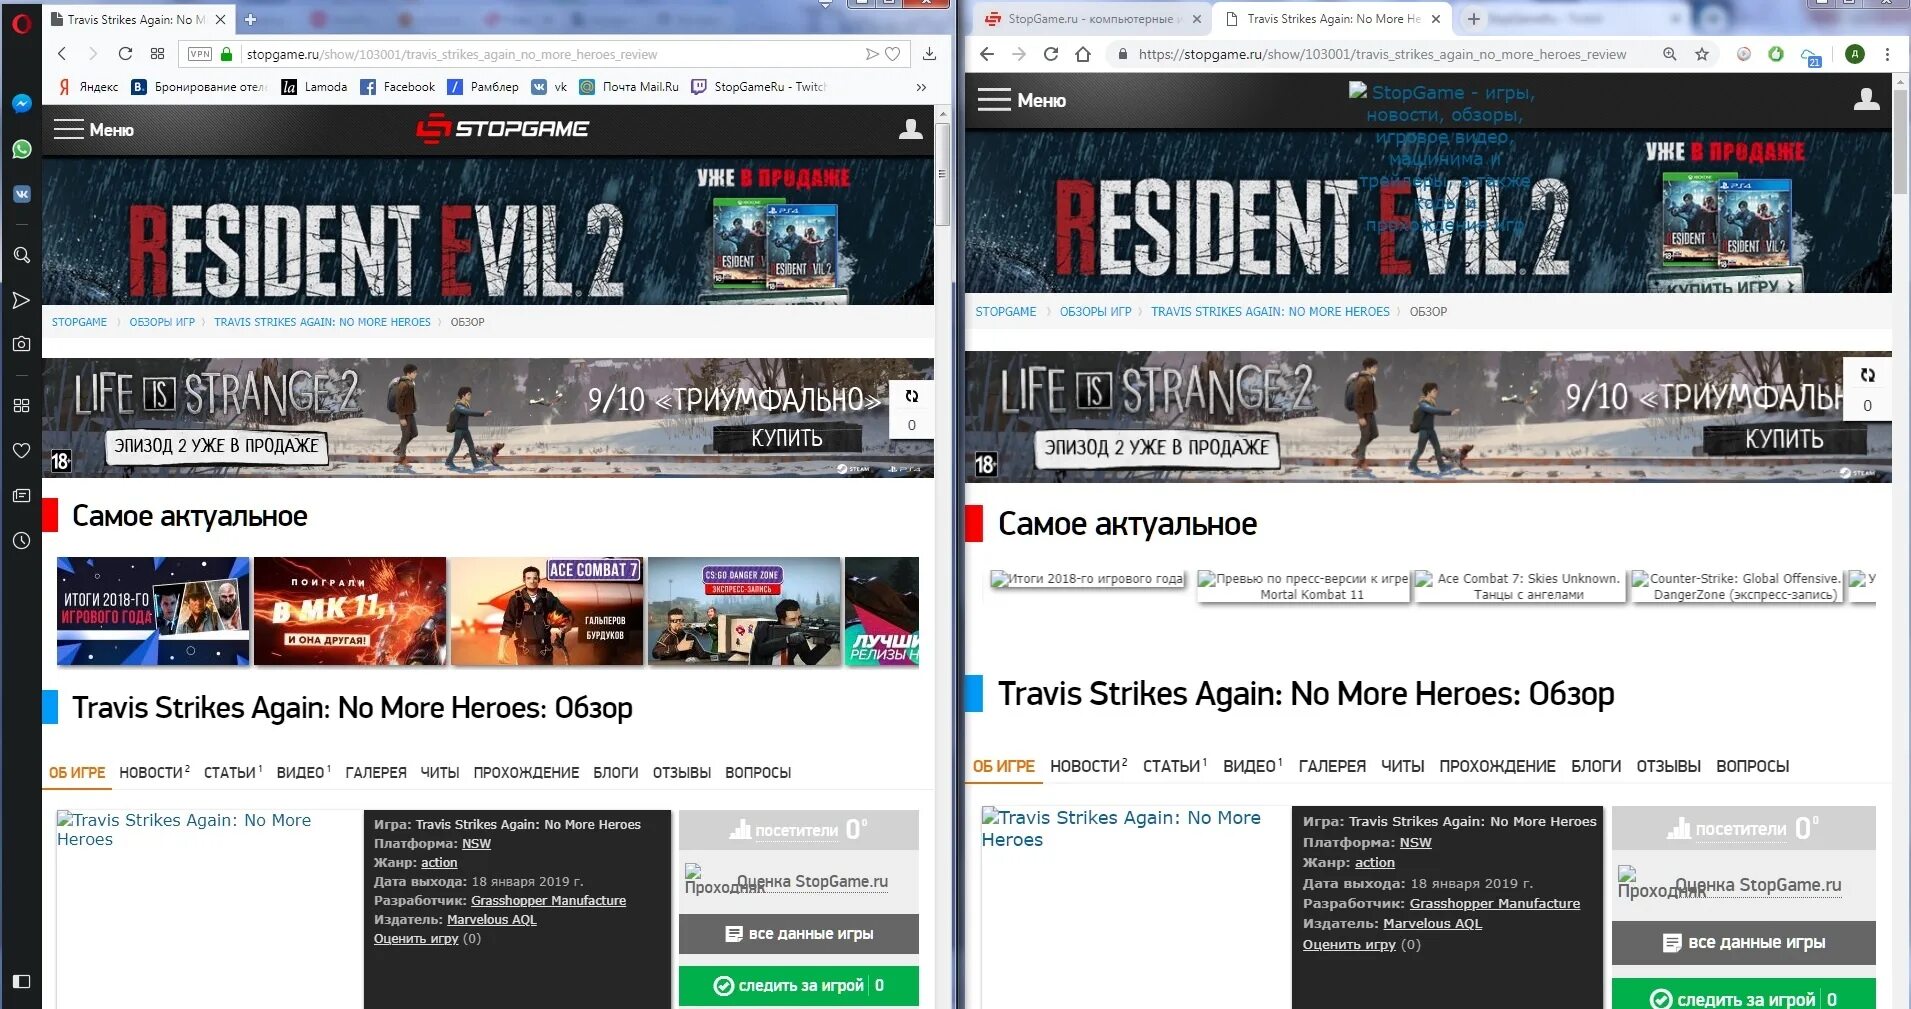Click Opera page vertical scrollbar thumb

tap(941, 174)
